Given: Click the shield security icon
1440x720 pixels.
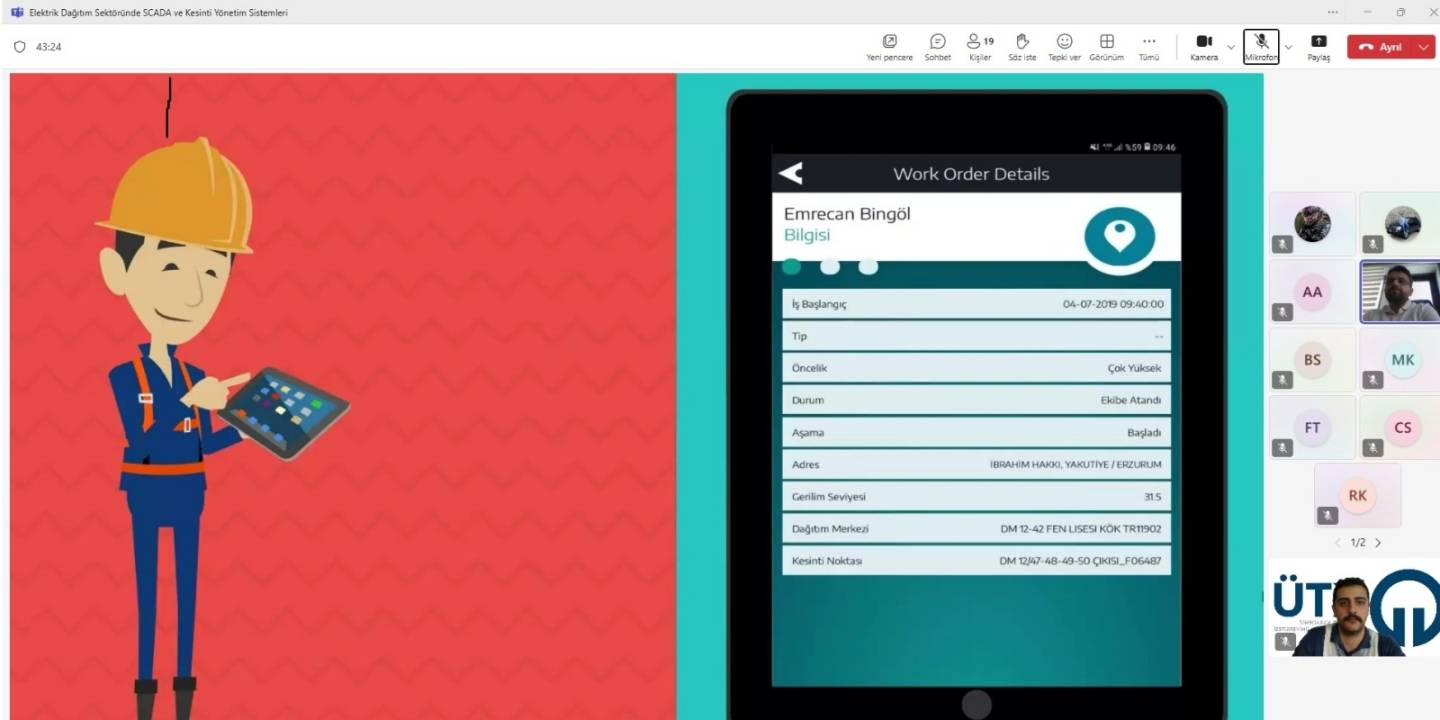Looking at the screenshot, I should 19,47.
